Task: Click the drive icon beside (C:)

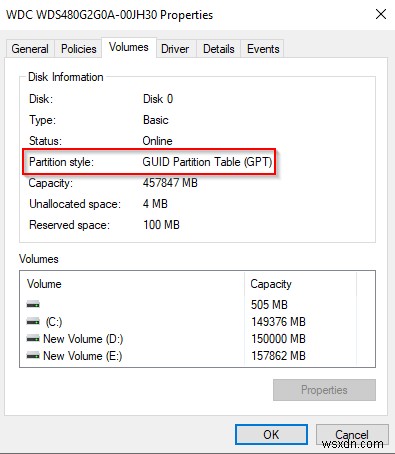Action: click(x=33, y=322)
